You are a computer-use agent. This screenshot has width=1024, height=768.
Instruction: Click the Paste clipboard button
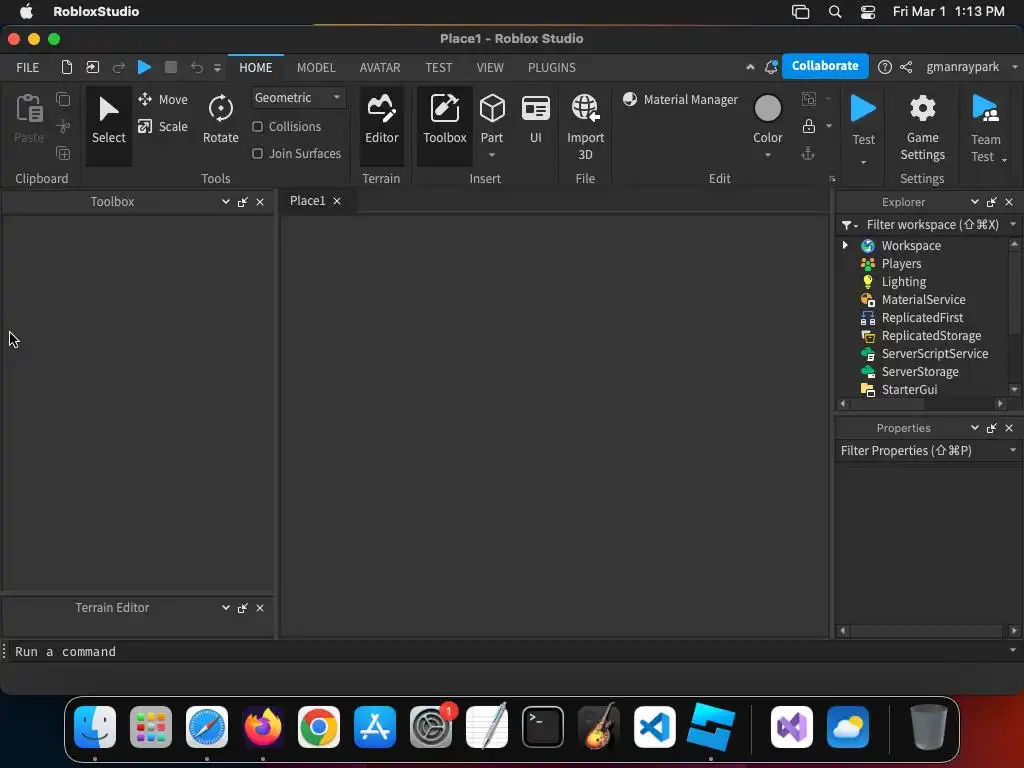[29, 119]
